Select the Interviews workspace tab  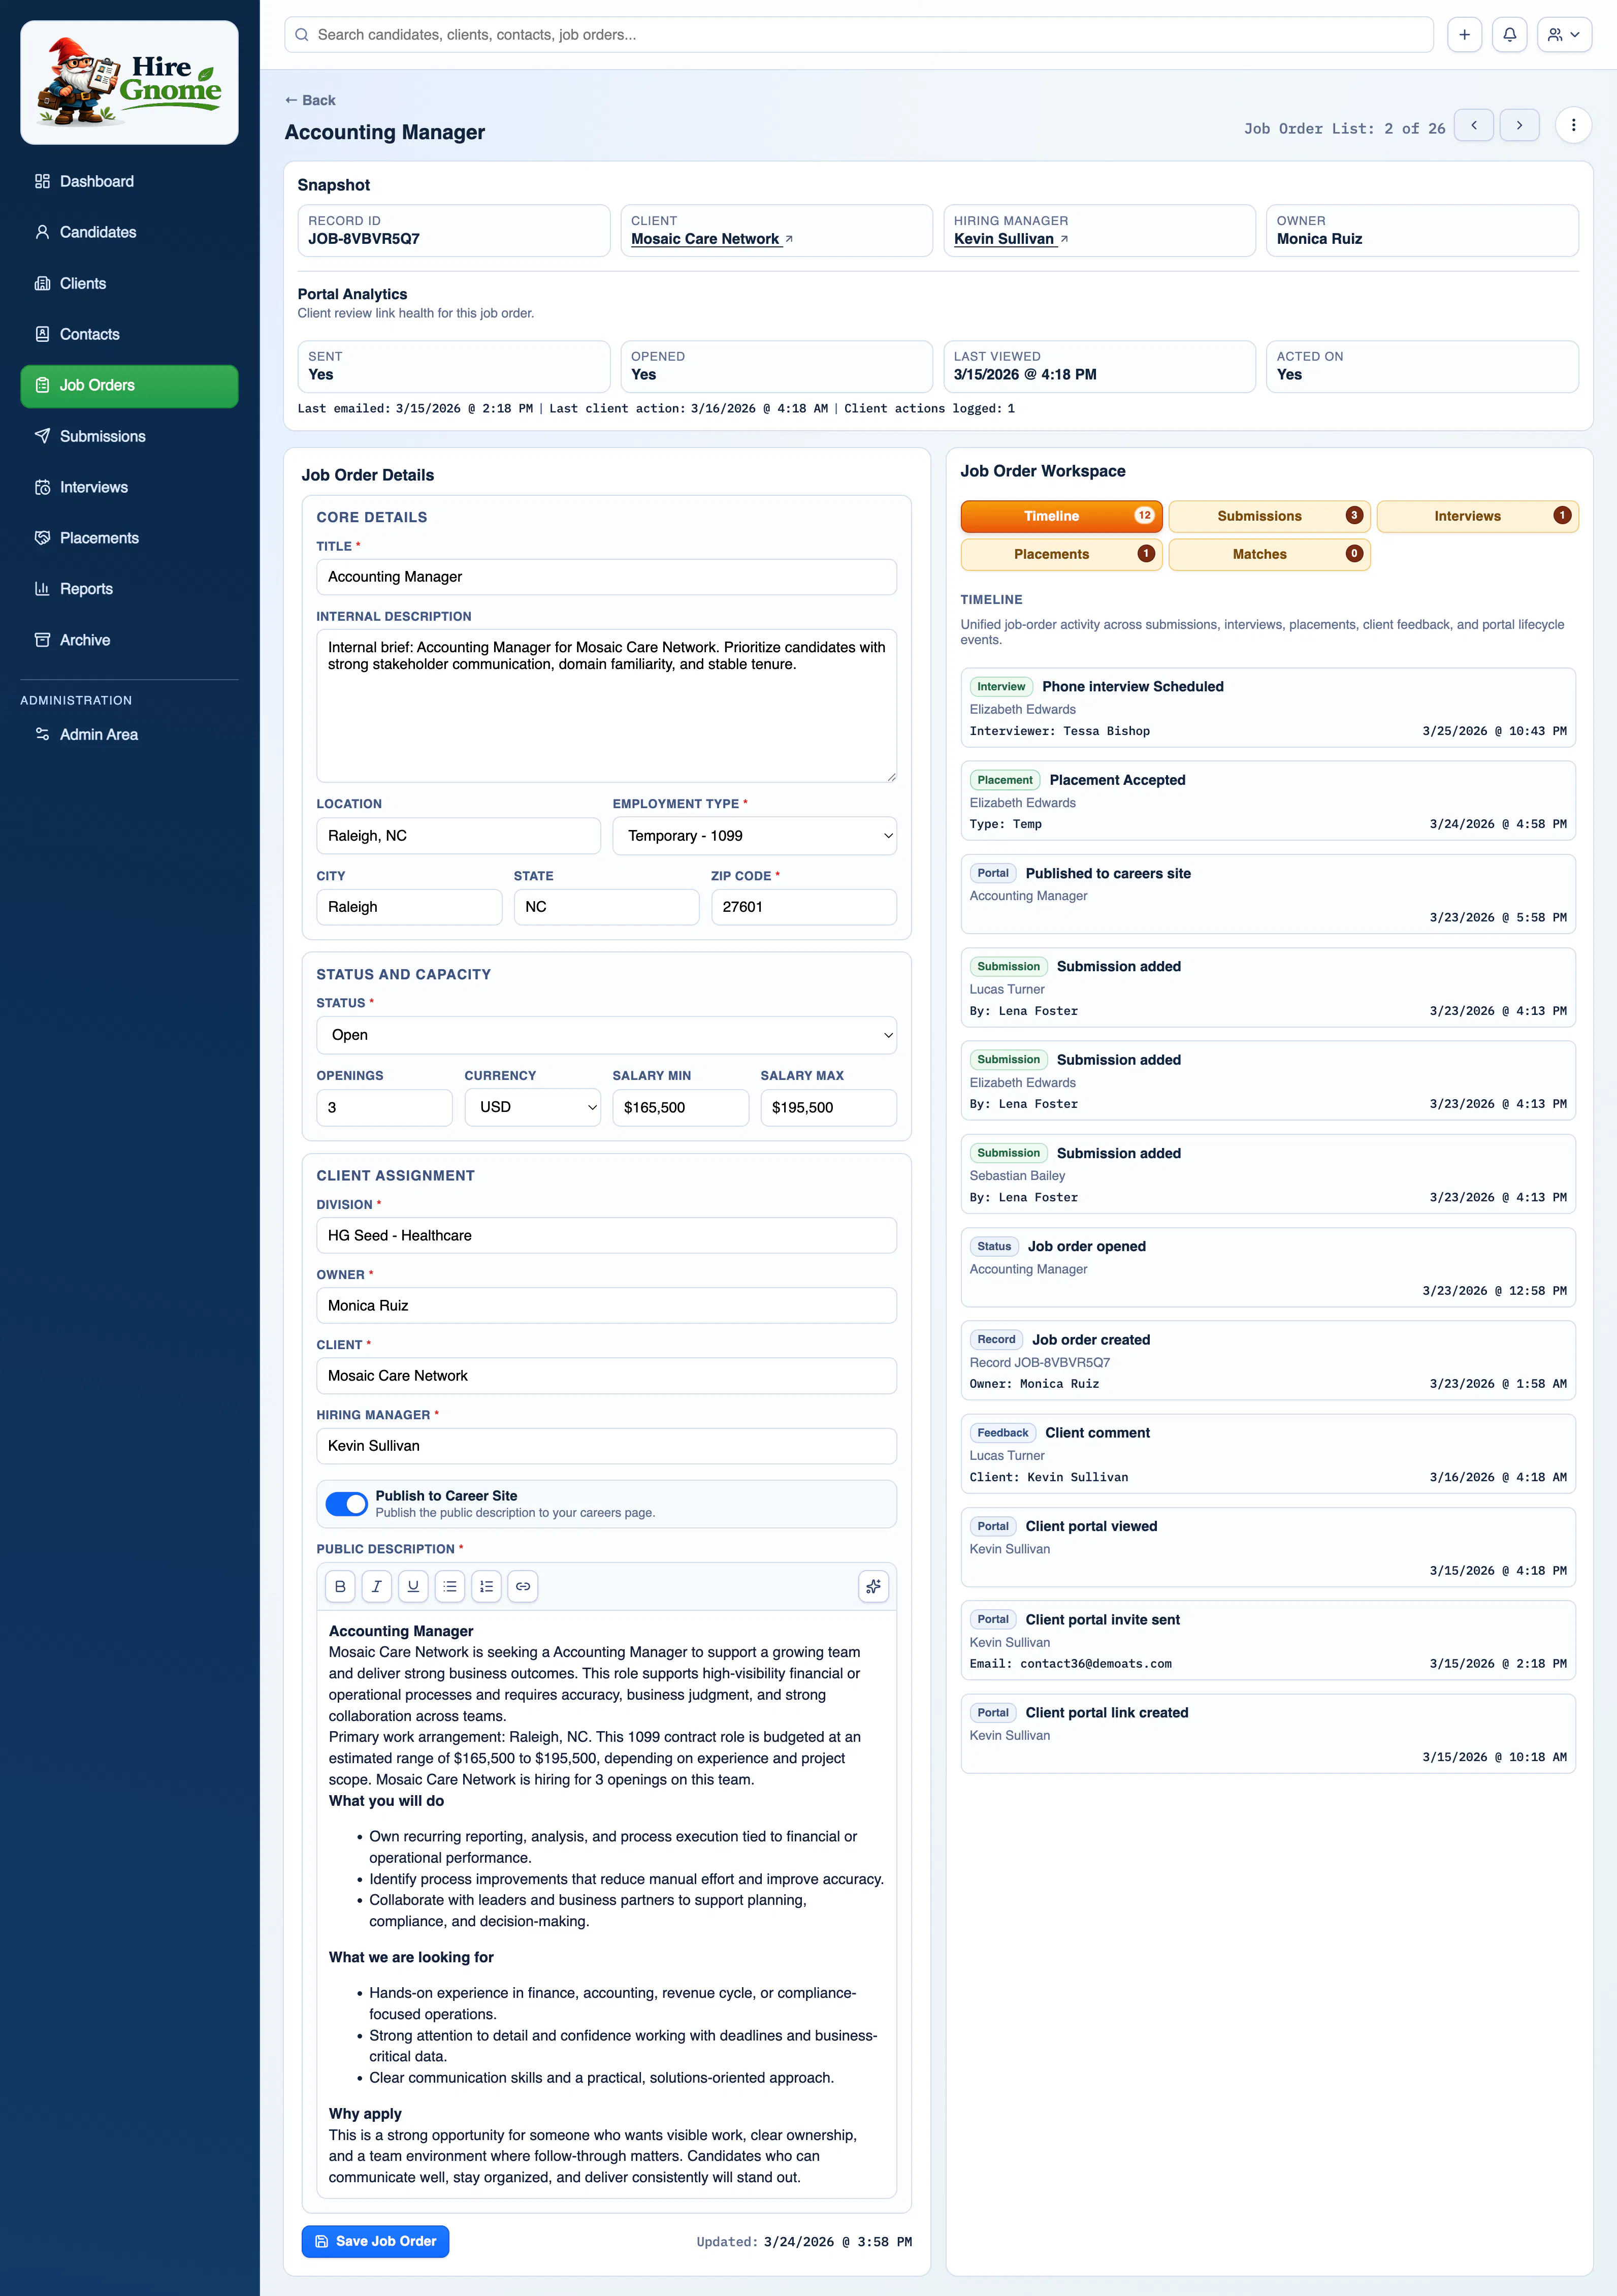tap(1477, 516)
